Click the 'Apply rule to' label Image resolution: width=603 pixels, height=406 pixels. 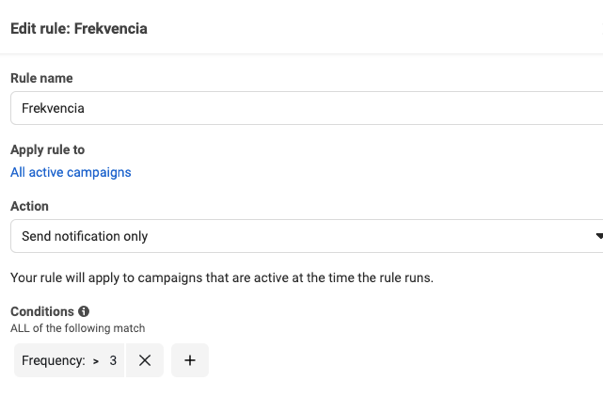coord(47,150)
